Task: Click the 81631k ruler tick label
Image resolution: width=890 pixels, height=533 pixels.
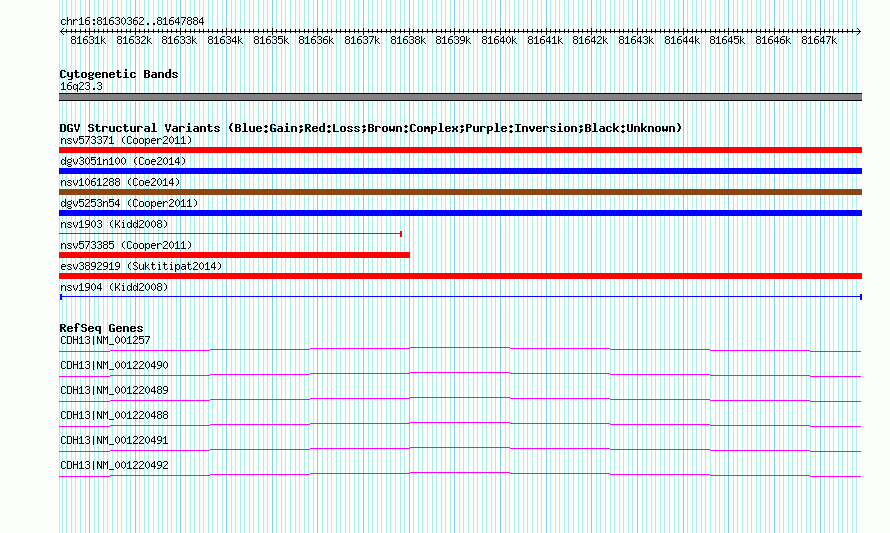Action: click(x=88, y=40)
